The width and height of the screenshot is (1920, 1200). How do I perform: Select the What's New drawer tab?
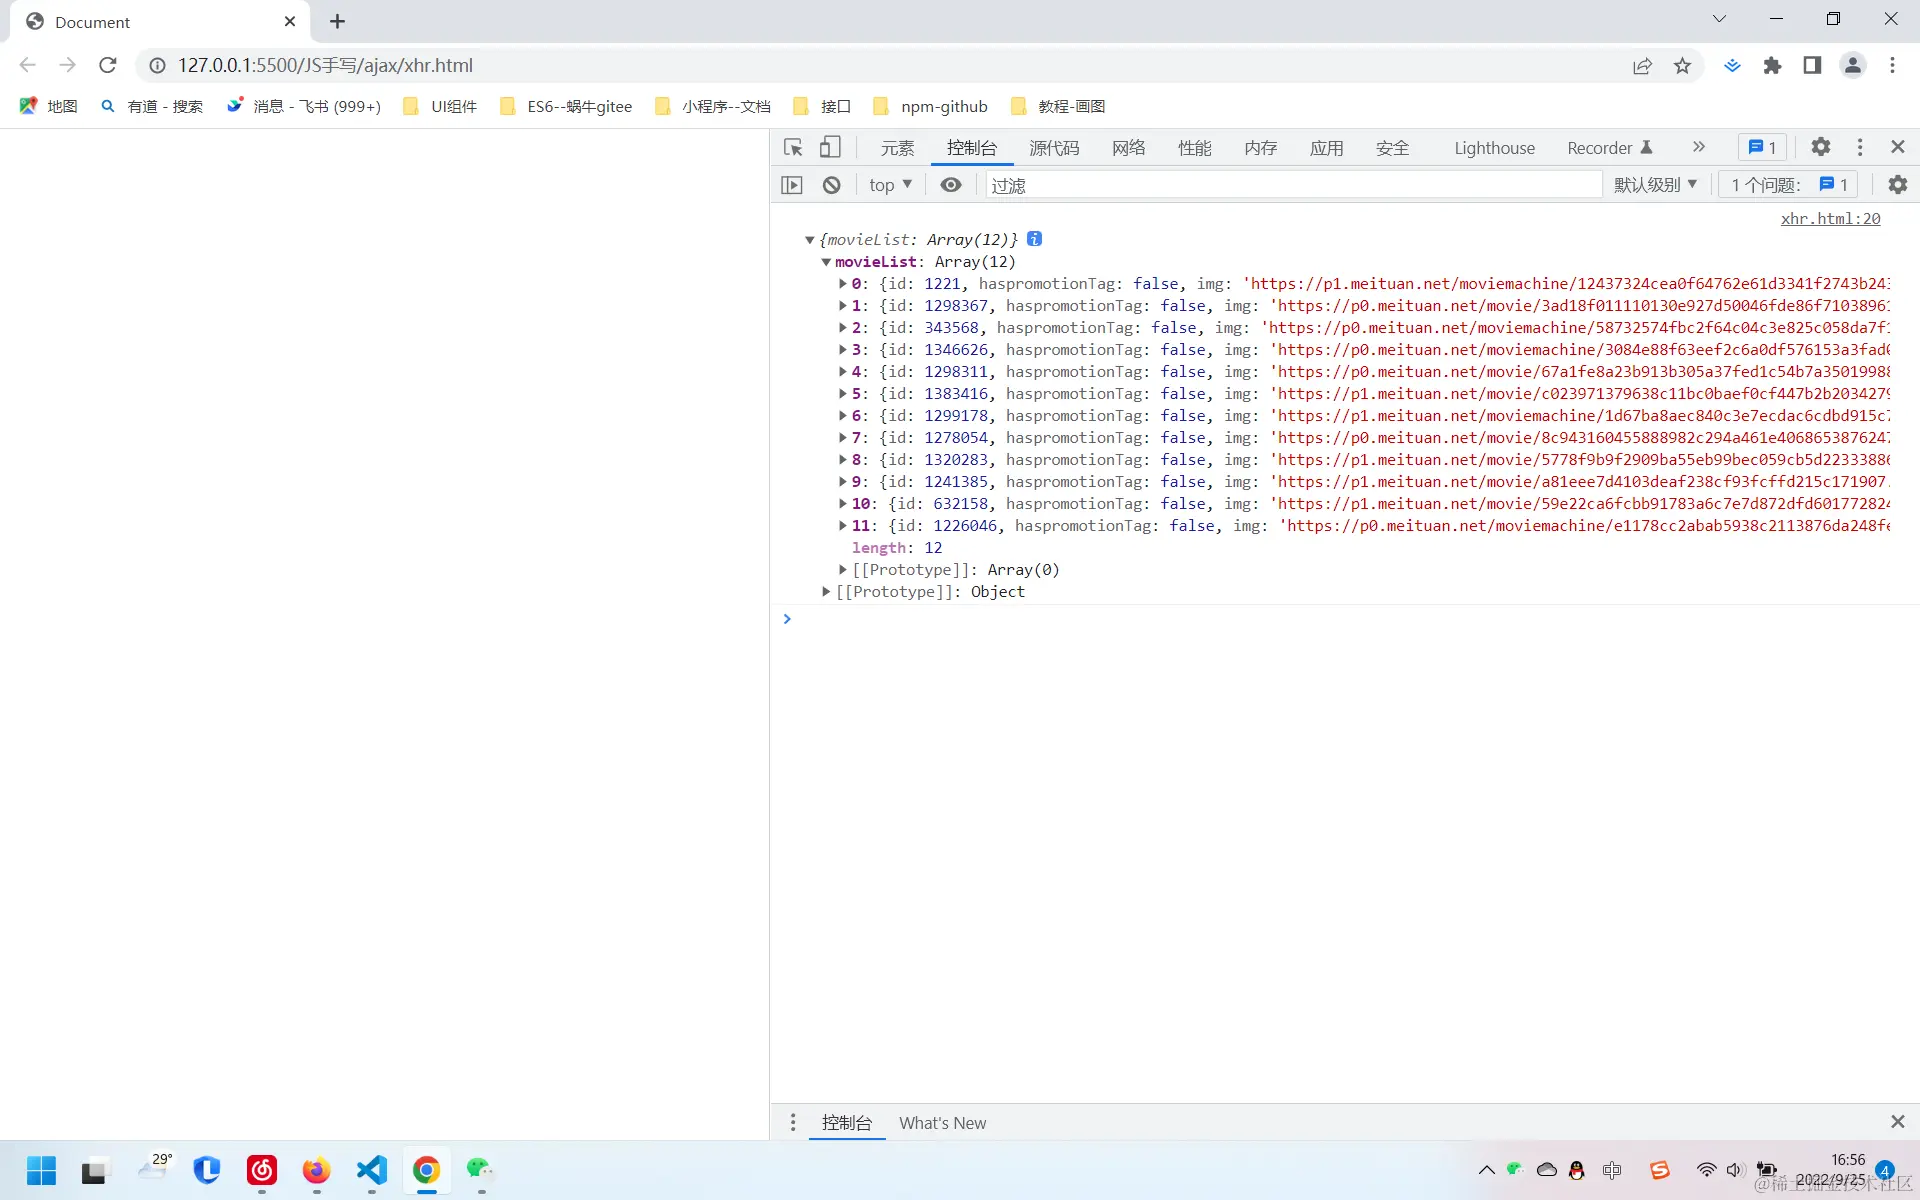pos(942,1123)
